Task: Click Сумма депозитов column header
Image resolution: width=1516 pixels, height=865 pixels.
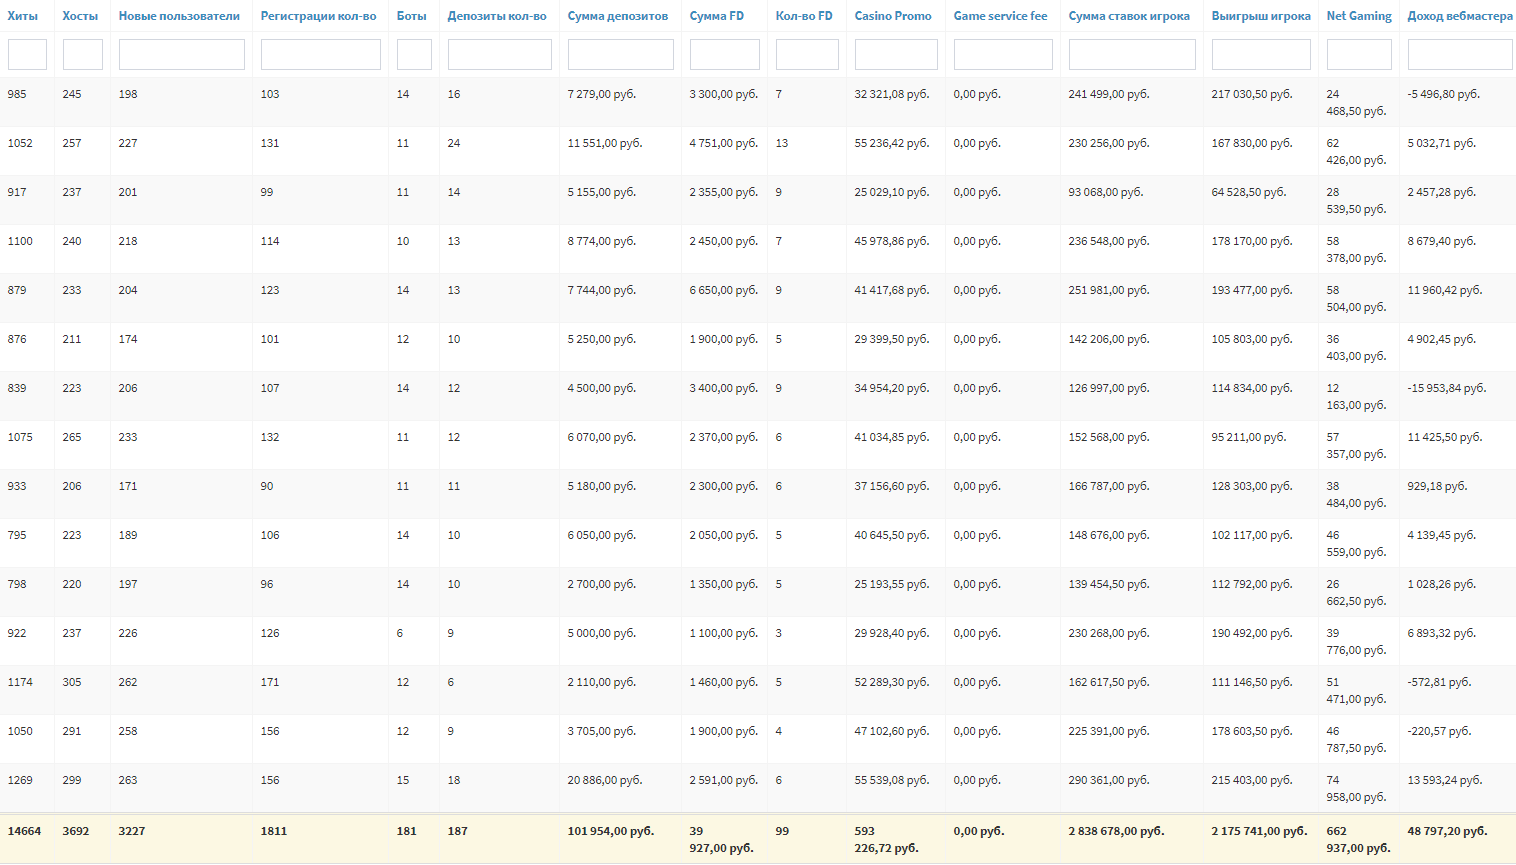Action: (x=617, y=16)
